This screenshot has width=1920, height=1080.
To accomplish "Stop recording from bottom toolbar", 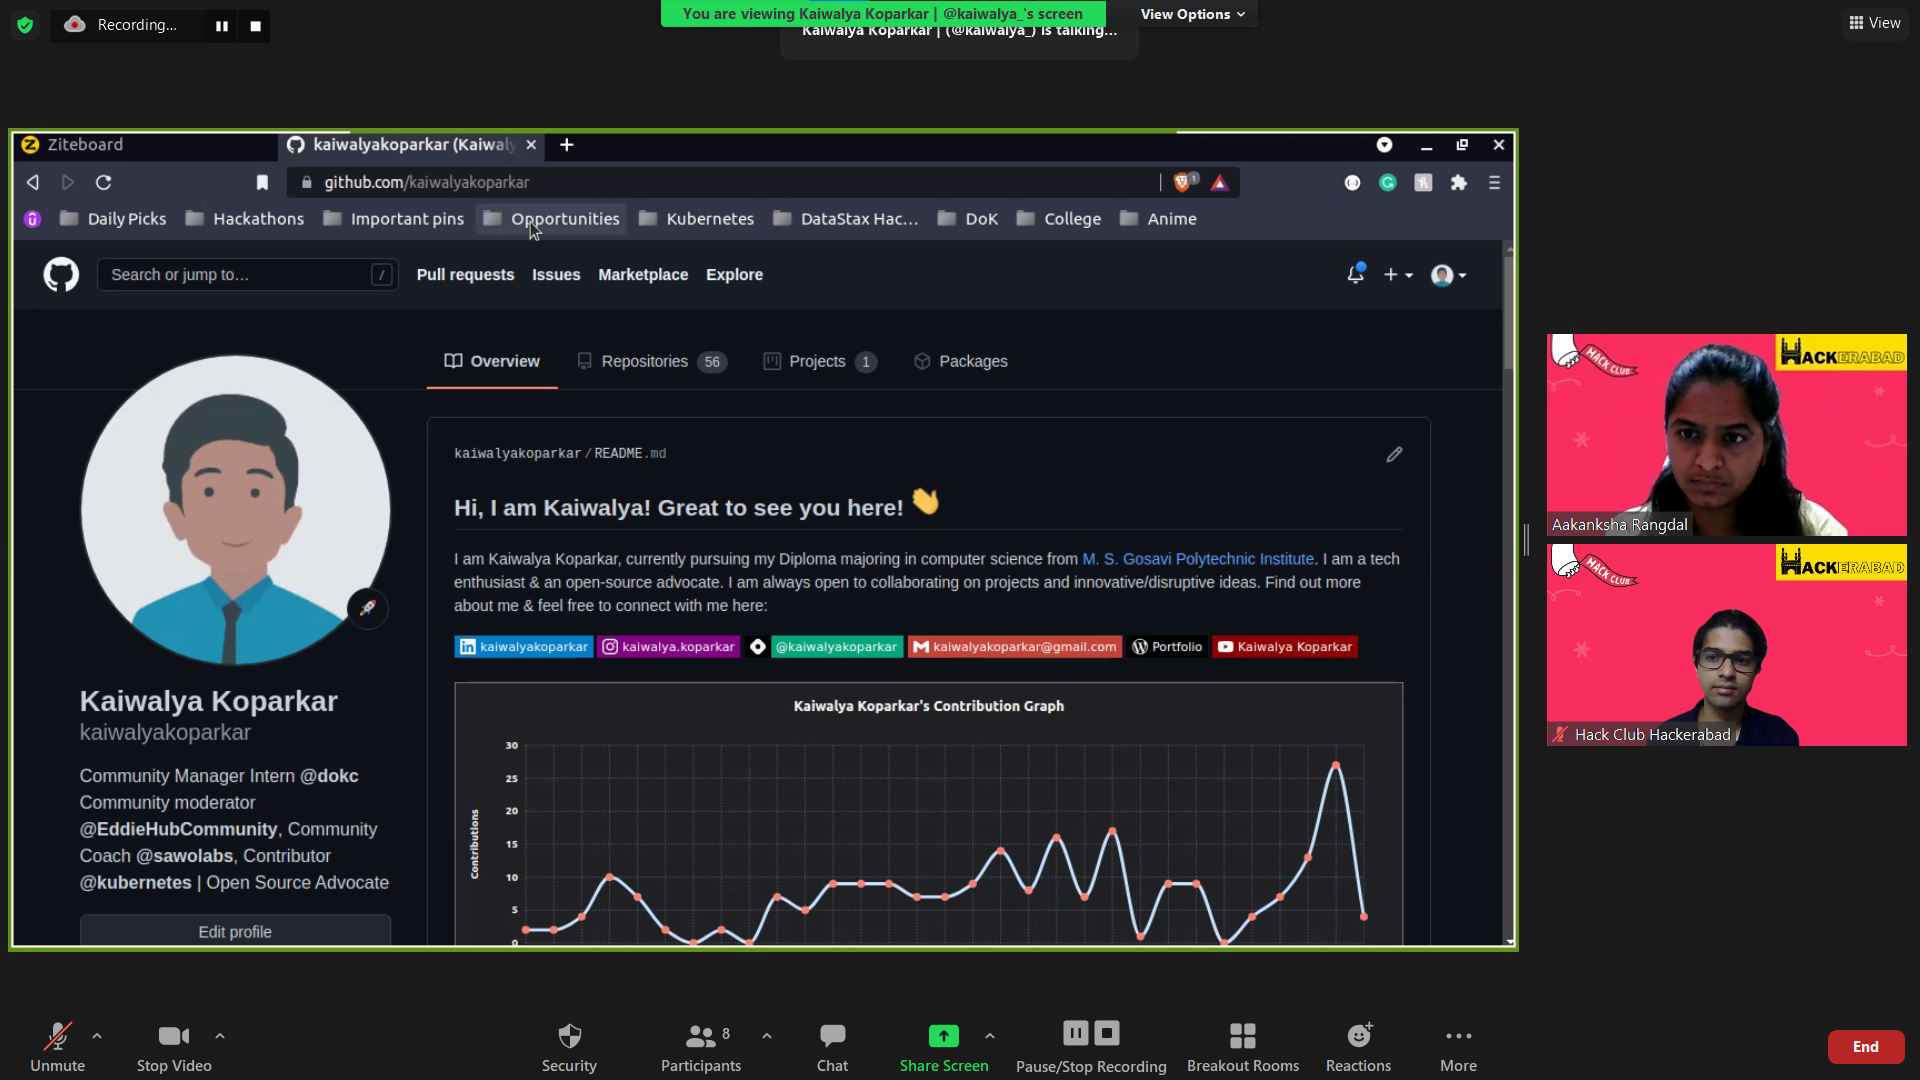I will pyautogui.click(x=1107, y=1032).
